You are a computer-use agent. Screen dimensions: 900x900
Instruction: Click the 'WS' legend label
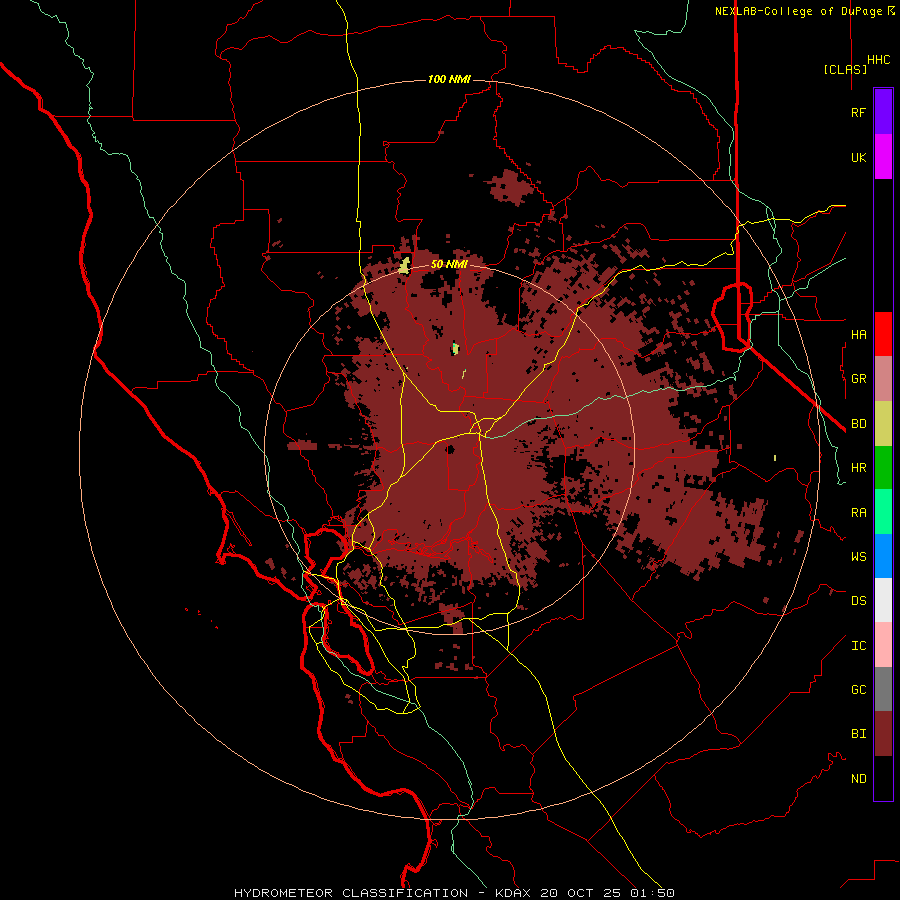(x=858, y=556)
